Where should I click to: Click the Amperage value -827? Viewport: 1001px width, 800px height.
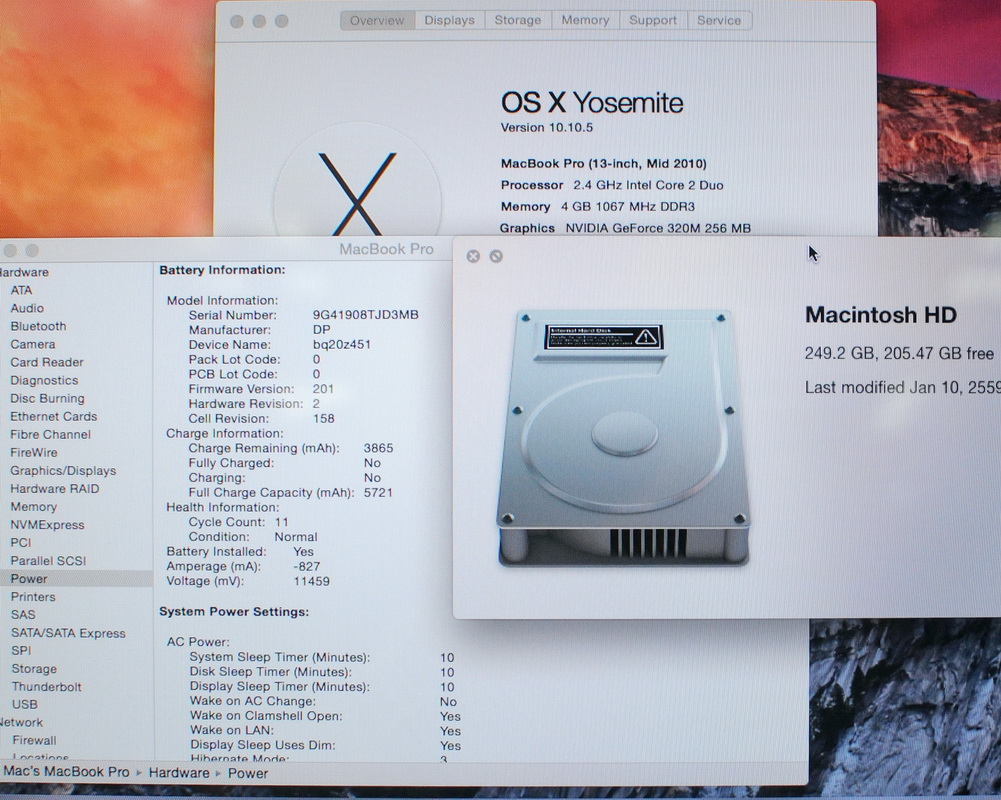point(307,566)
